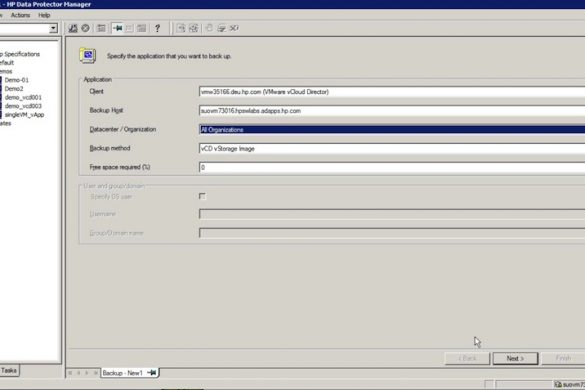Click the question mark help icon
Image resolution: width=585 pixels, height=390 pixels.
(157, 28)
